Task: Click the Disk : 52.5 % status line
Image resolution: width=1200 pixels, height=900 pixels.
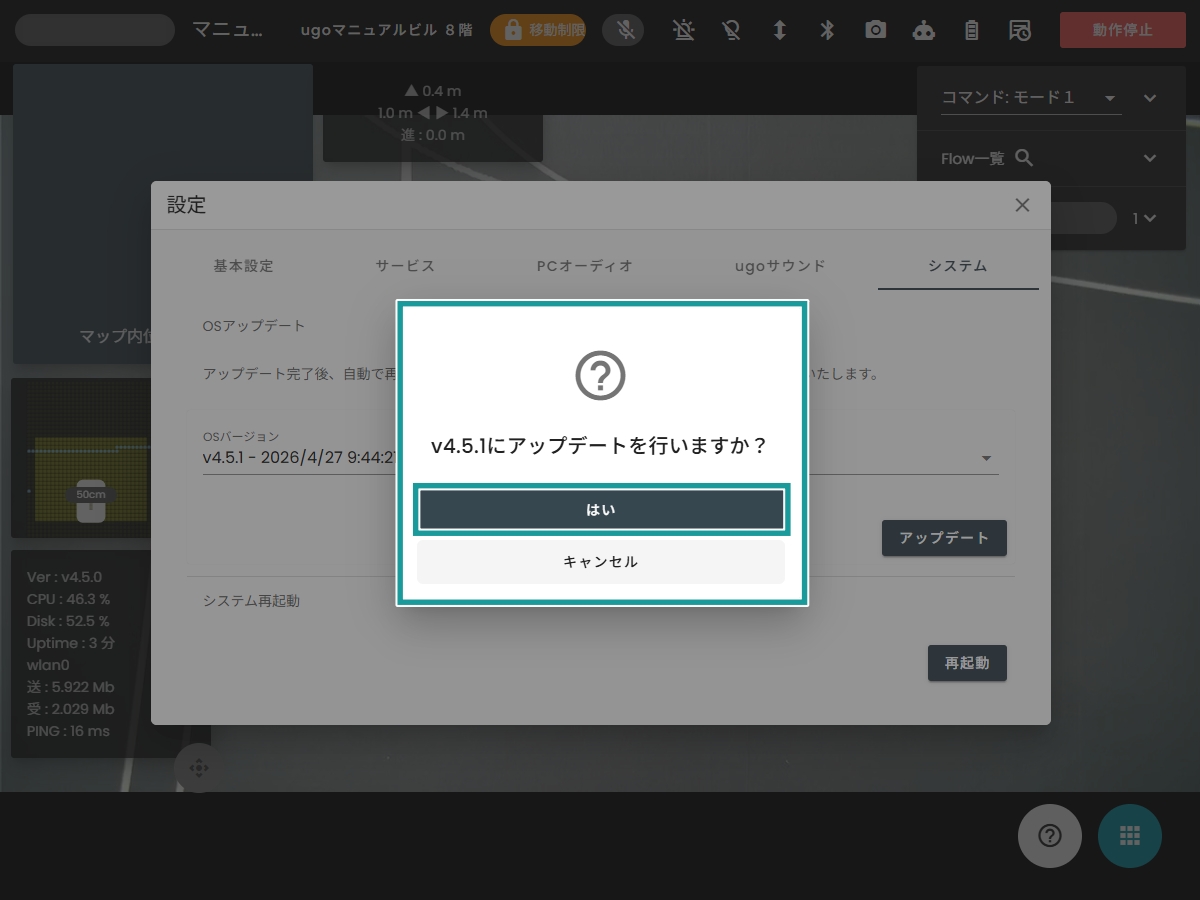Action: [x=68, y=621]
